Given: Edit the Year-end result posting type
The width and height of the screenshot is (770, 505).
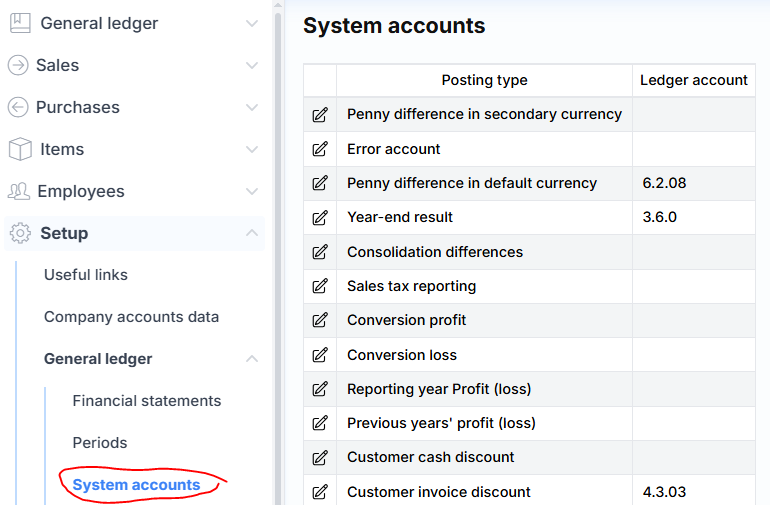Looking at the screenshot, I should [320, 218].
